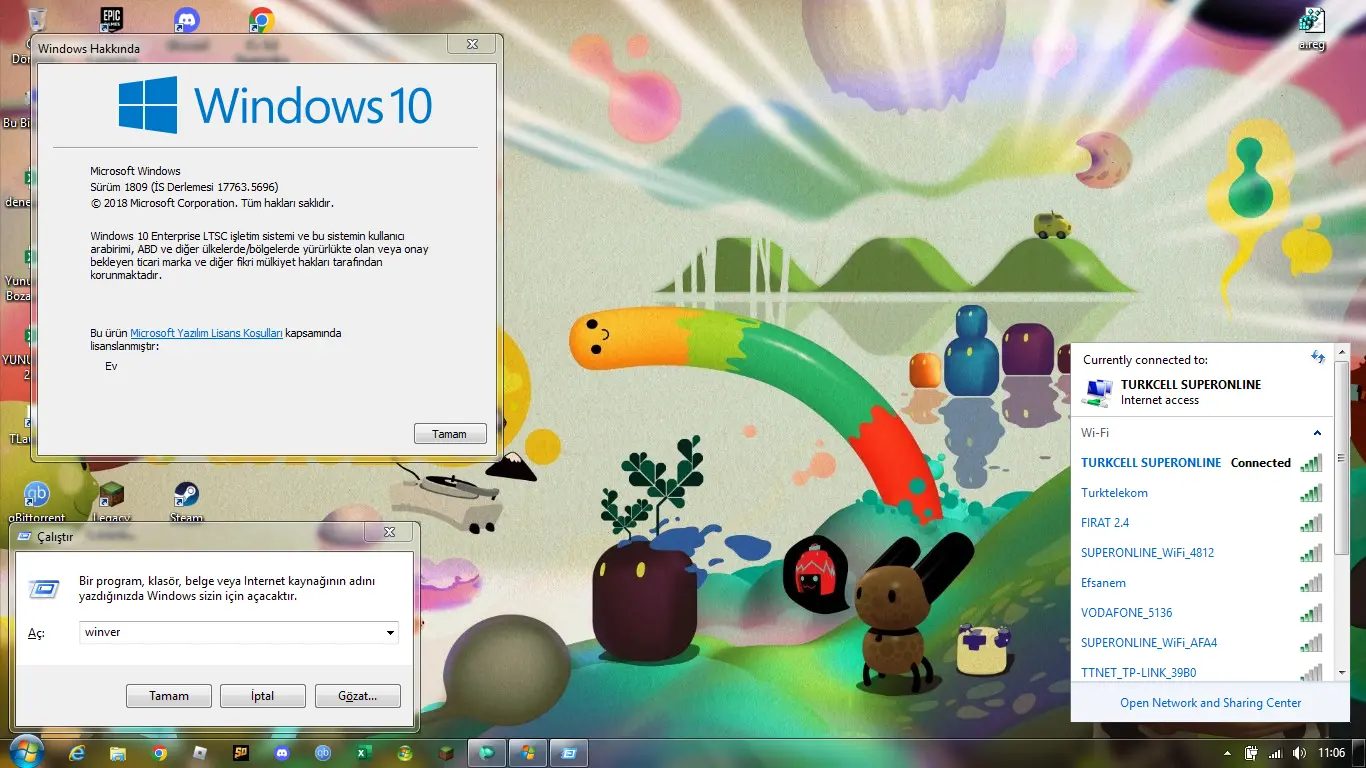This screenshot has height=768, width=1366.
Task: Click the Sürüm 1809 version text
Action: 184,187
